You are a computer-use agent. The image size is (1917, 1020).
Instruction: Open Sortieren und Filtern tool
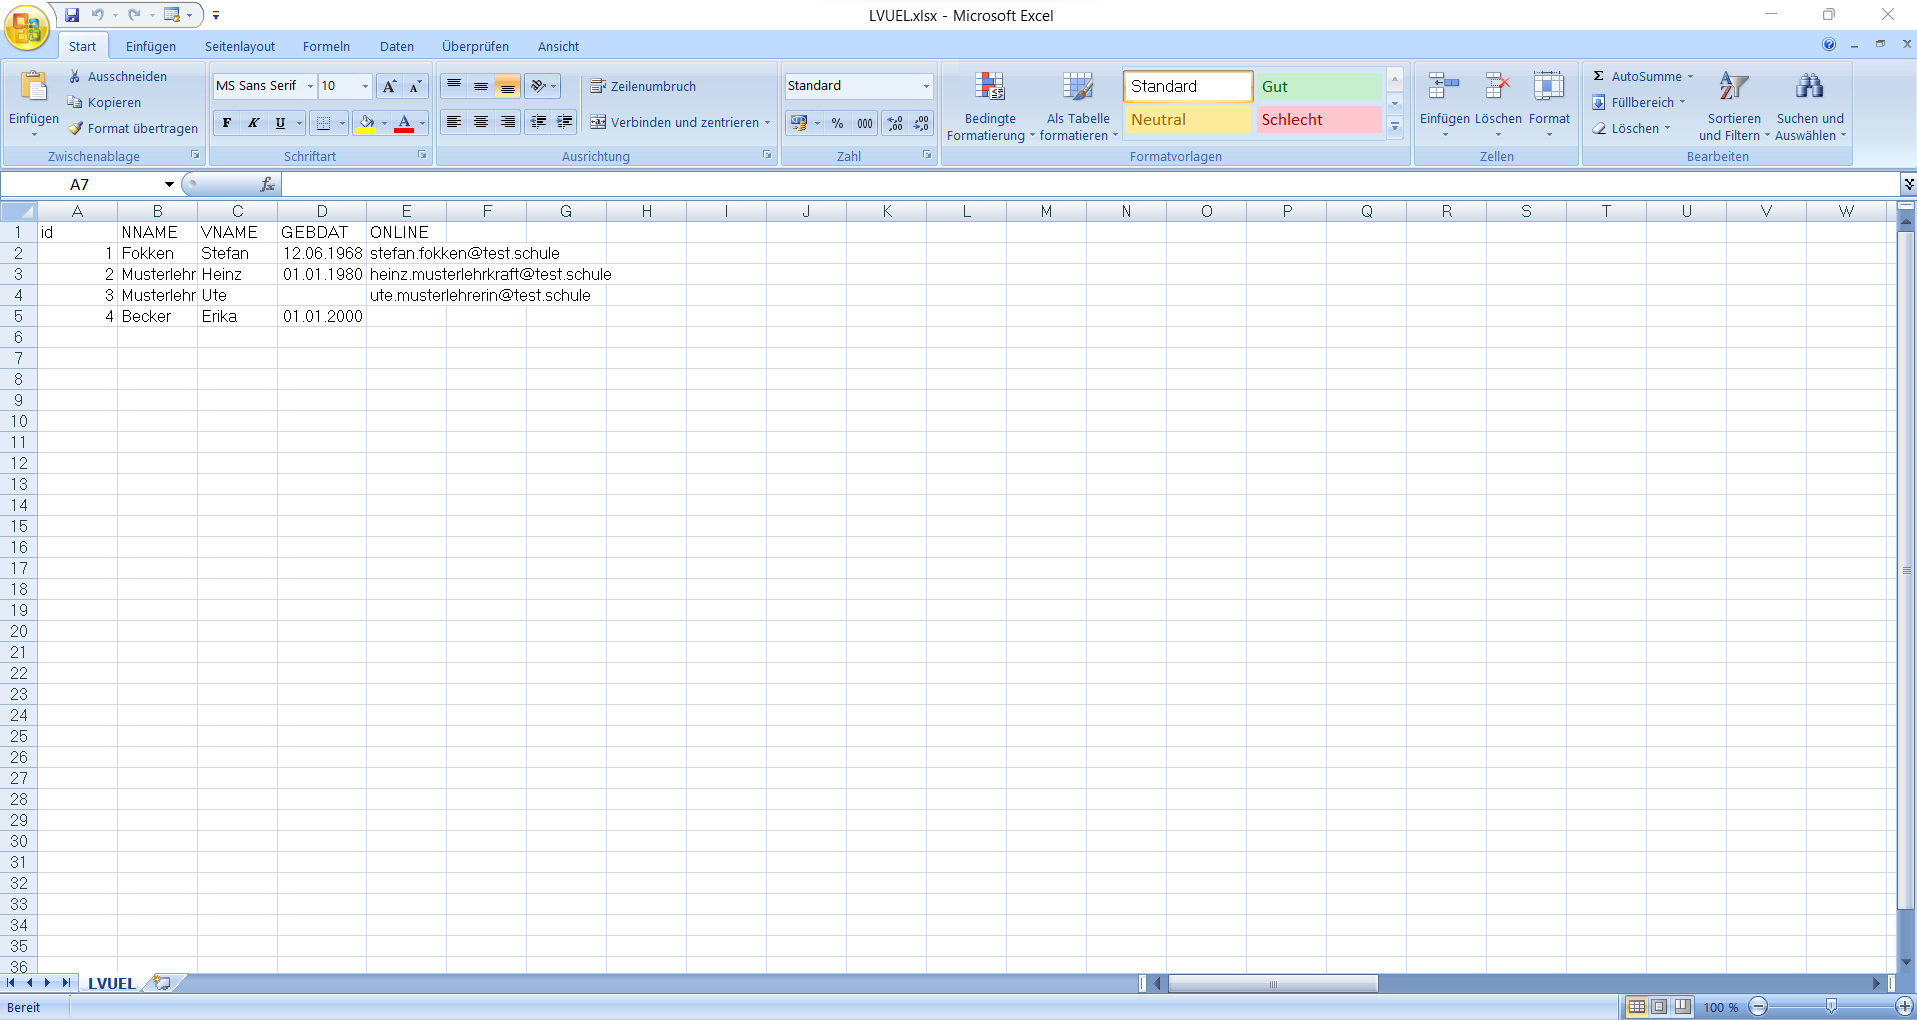(1733, 88)
